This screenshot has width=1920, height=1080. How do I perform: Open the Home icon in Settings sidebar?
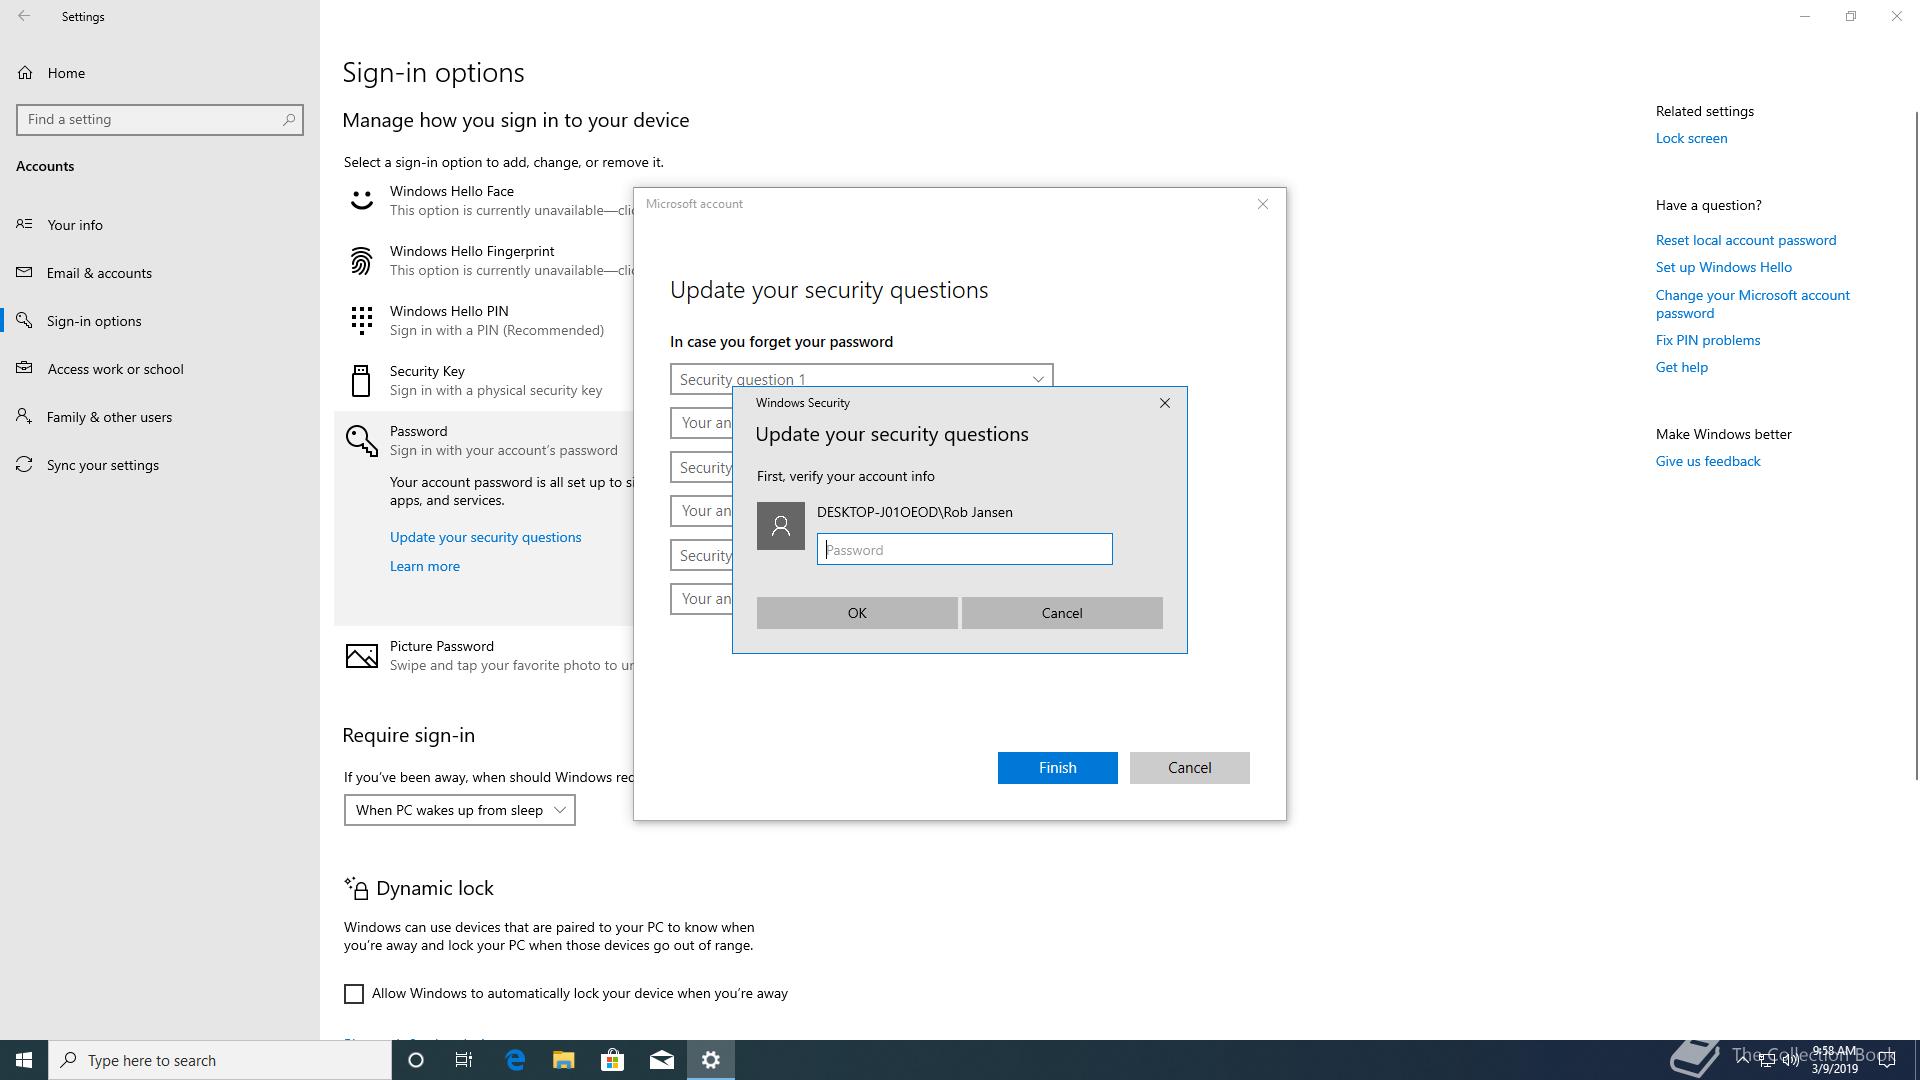[25, 73]
